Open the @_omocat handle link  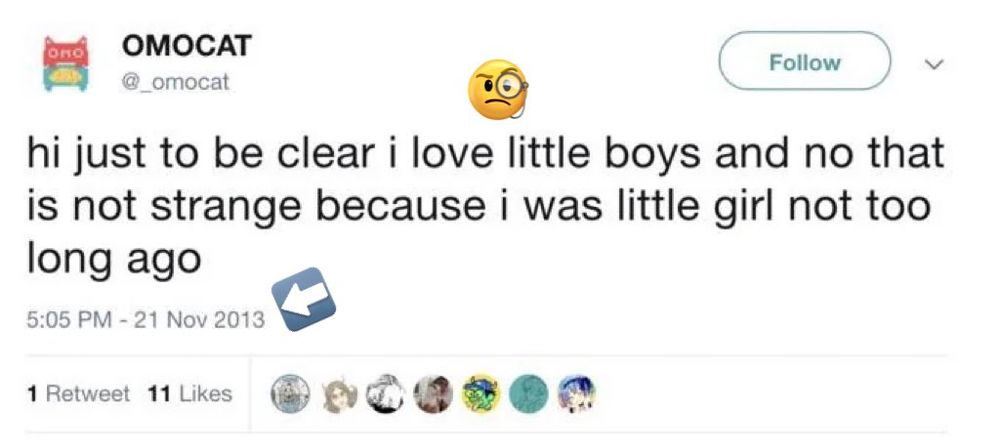(175, 83)
